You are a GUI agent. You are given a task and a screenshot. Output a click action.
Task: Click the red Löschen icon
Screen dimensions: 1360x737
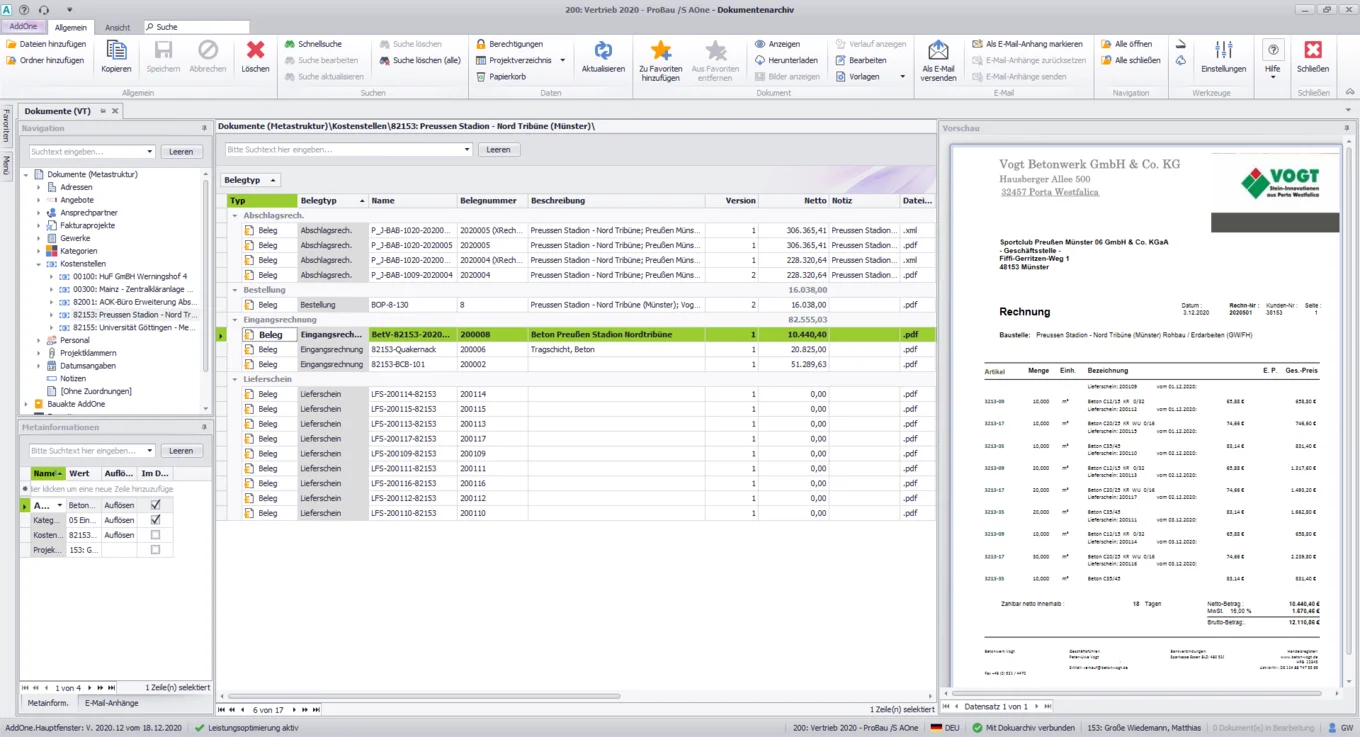255,52
